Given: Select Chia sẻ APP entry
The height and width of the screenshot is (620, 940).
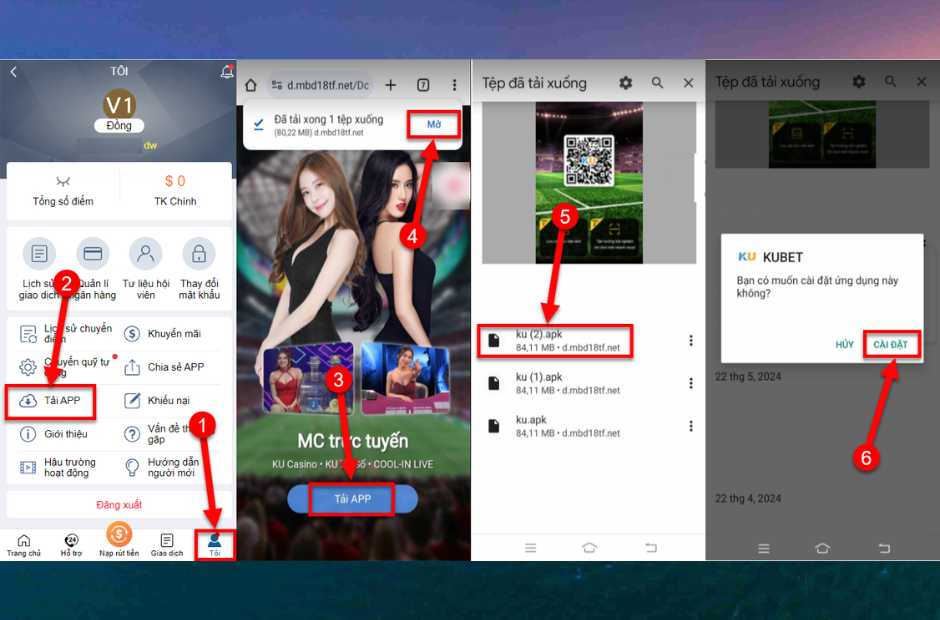Looking at the screenshot, I should coord(165,367).
